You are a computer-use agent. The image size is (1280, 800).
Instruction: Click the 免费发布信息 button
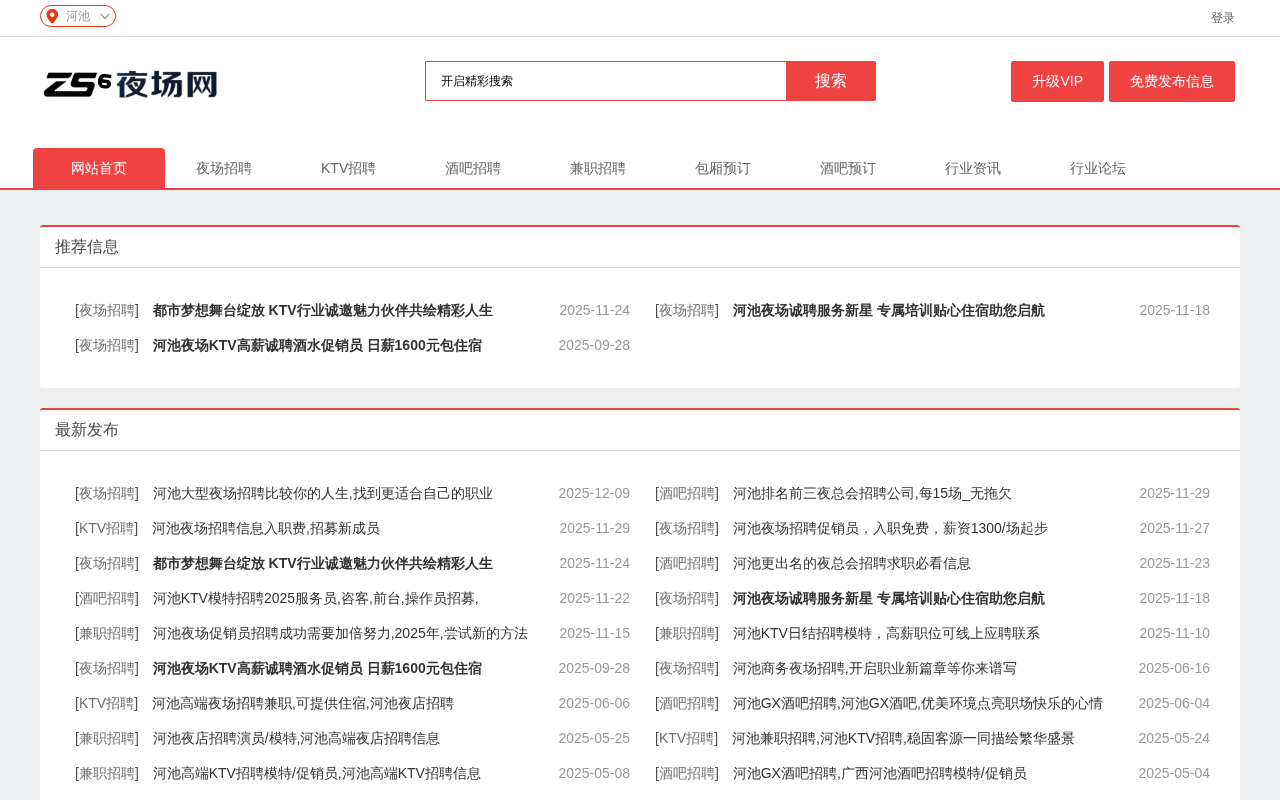point(1172,81)
